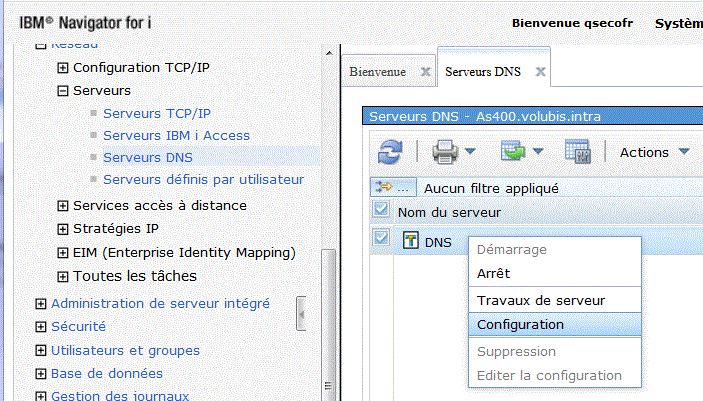Open Serveurs définis par utilisateur link
703x401 pixels.
[204, 179]
